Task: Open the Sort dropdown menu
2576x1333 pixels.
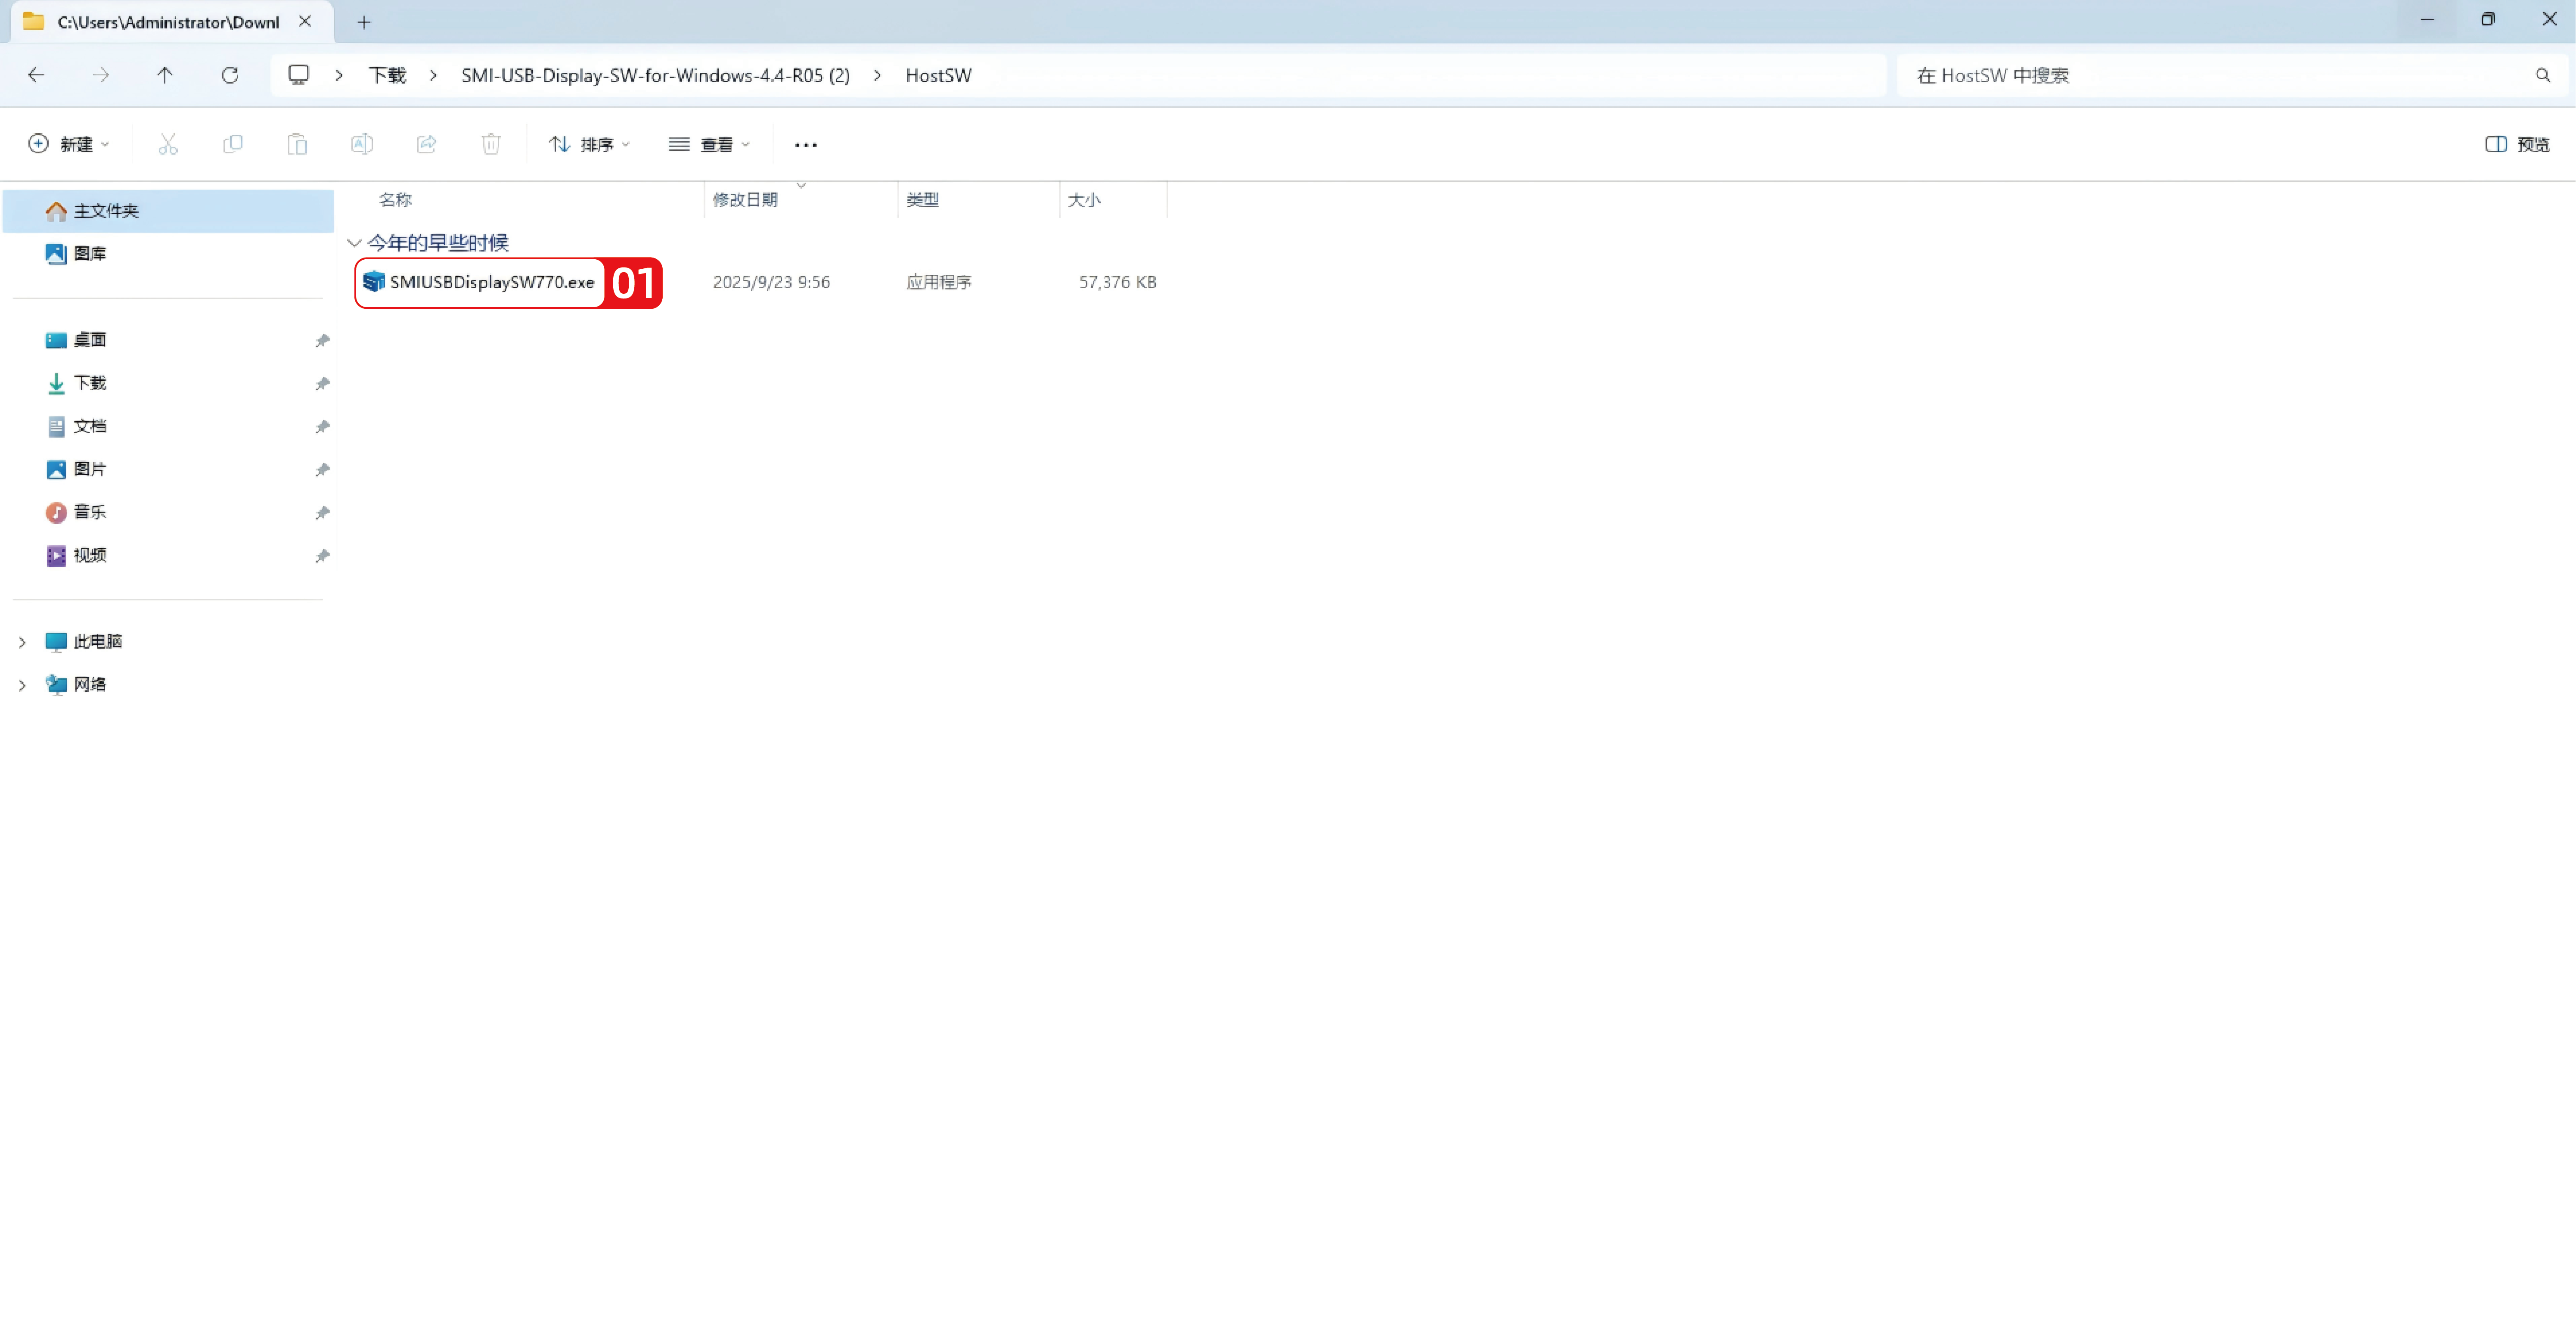Action: click(589, 144)
